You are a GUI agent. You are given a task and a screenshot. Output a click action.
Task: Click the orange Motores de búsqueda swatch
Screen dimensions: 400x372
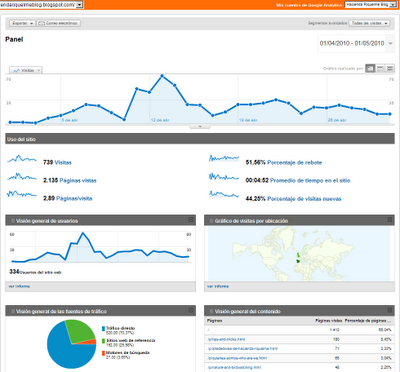point(103,353)
